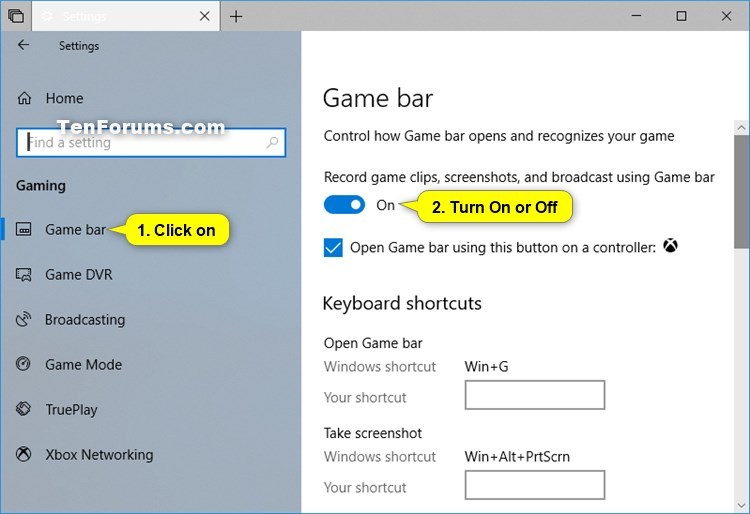Open TruePlay settings
This screenshot has height=514, width=750.
(71, 410)
